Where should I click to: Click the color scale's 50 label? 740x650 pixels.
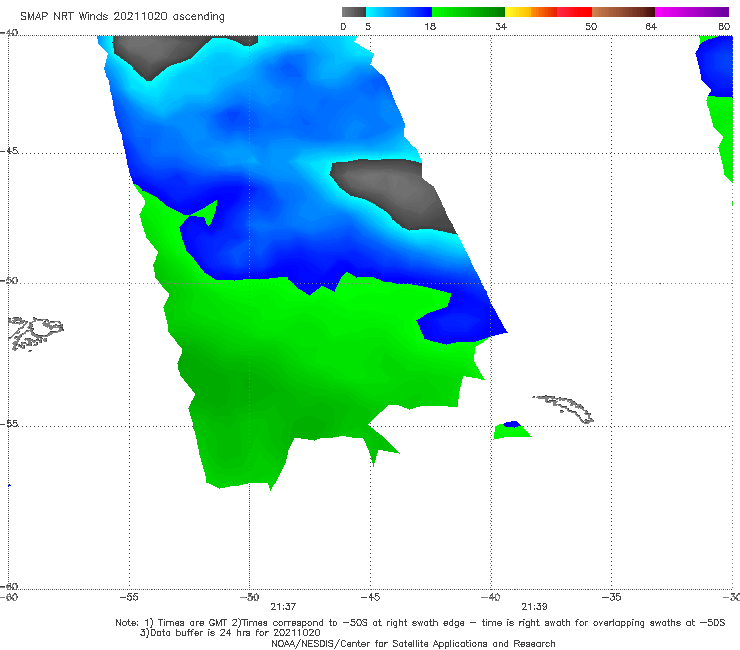pyautogui.click(x=591, y=26)
